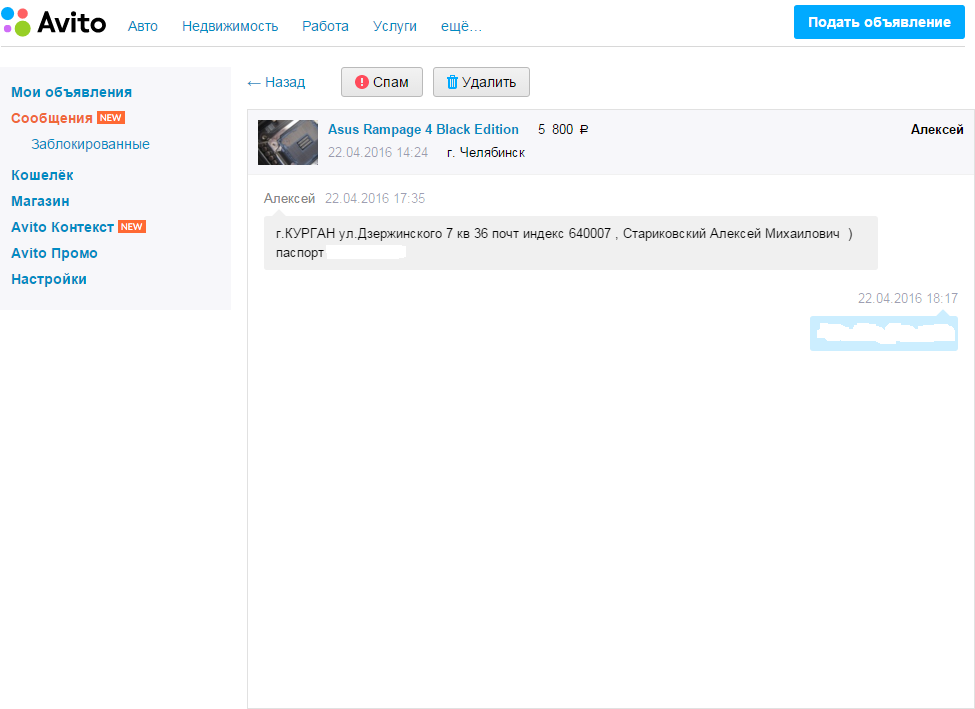Open the Авто category
The image size is (975, 709).
pos(142,26)
